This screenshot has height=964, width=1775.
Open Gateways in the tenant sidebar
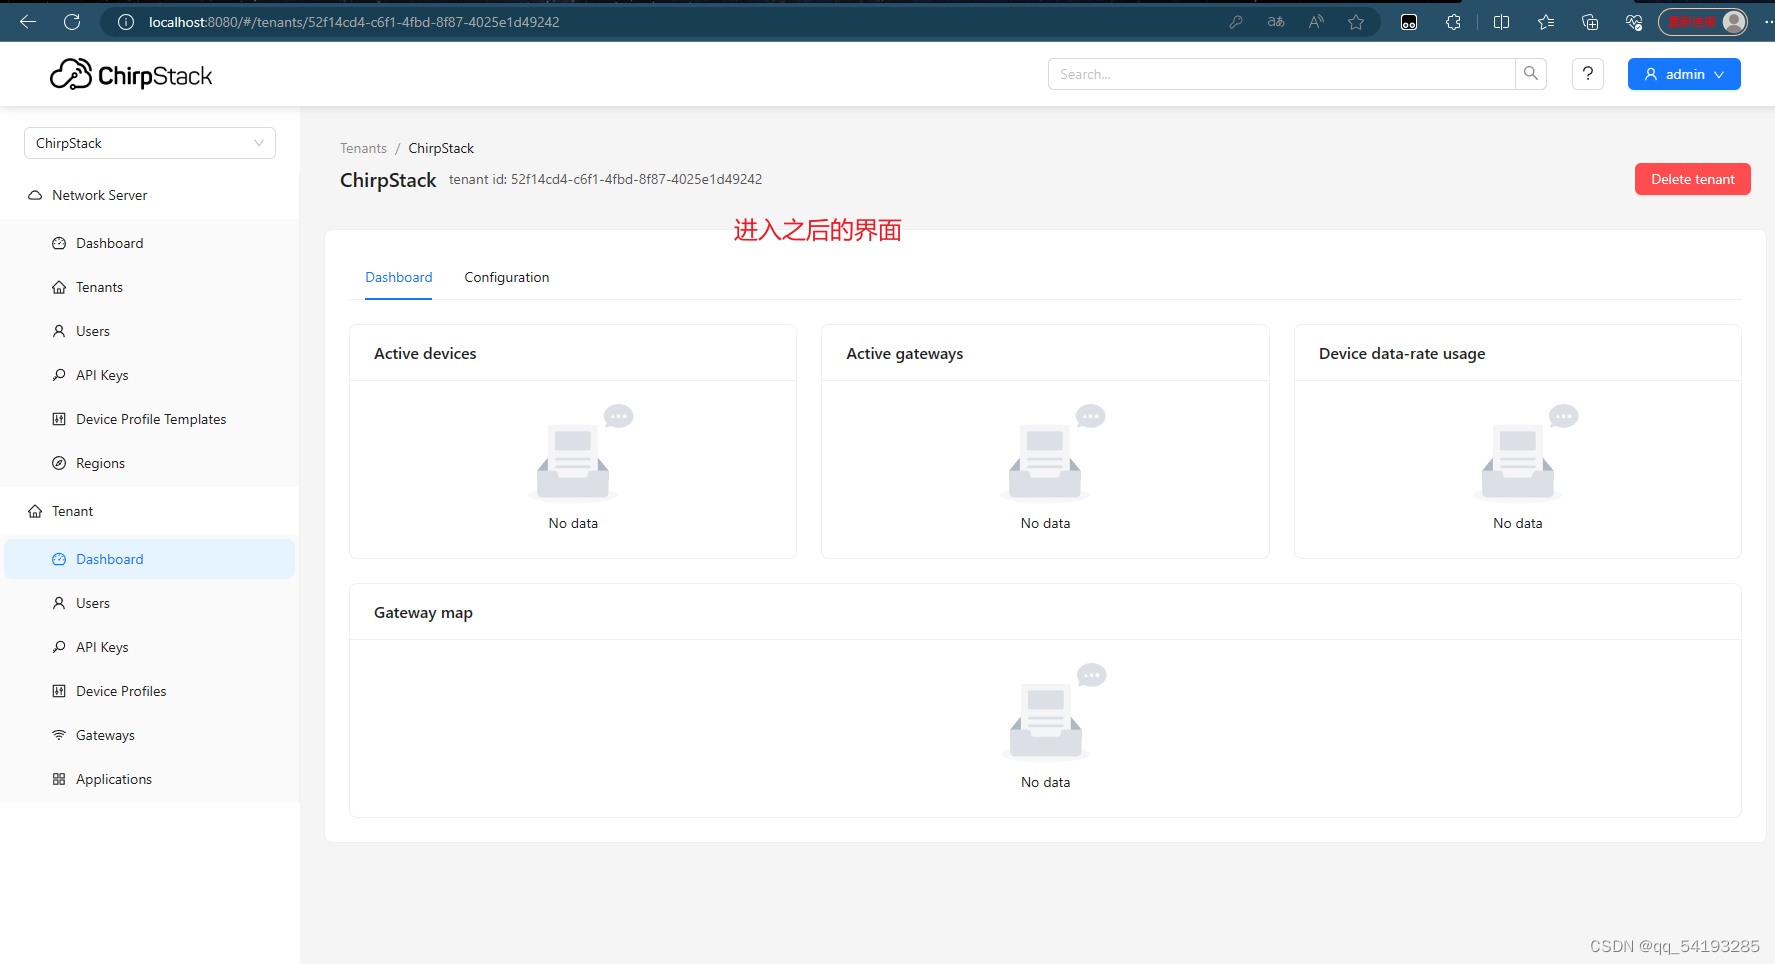[x=105, y=735]
